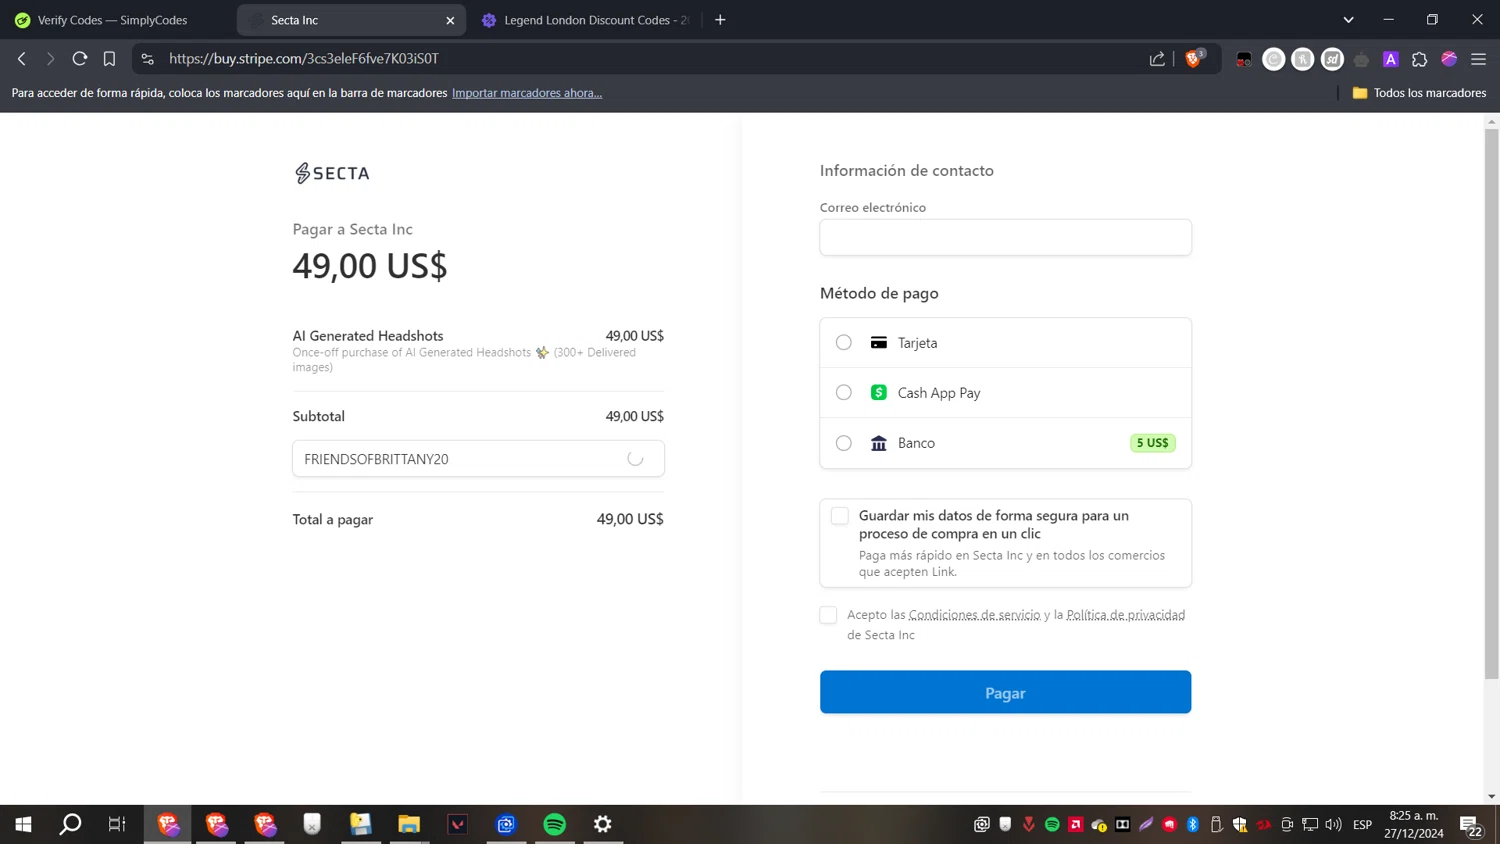Click the Secta logo

(332, 173)
